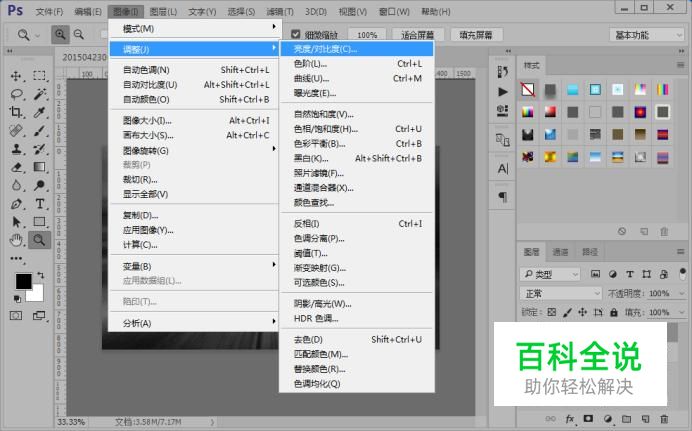
Task: Toggle lock transparent pixels
Action: [x=552, y=312]
